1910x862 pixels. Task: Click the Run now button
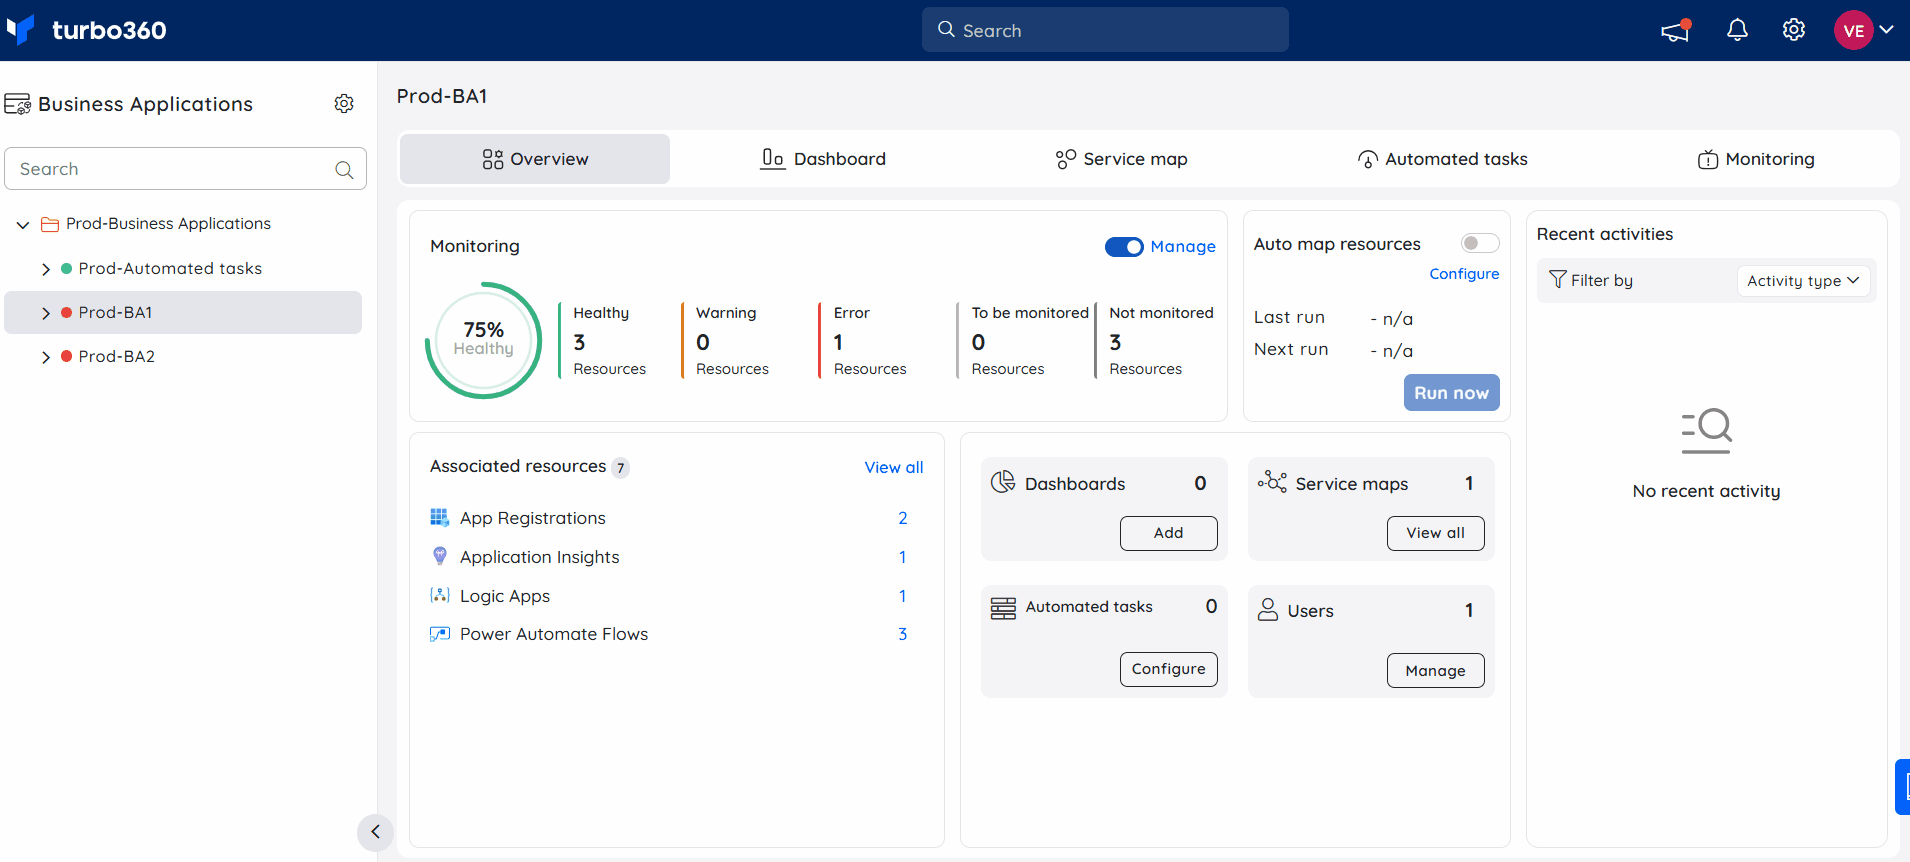[x=1451, y=393]
